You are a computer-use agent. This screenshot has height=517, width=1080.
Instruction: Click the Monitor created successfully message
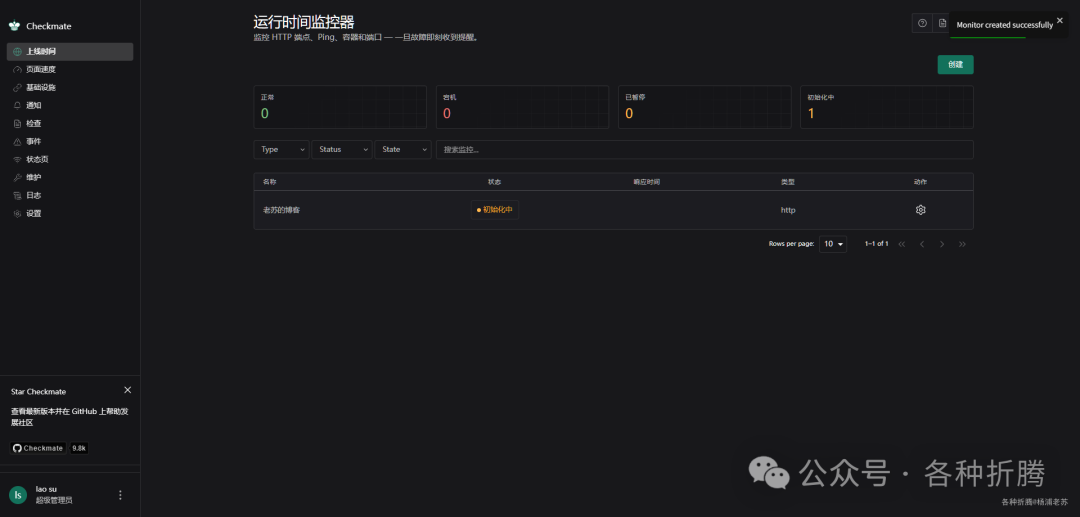[1005, 25]
